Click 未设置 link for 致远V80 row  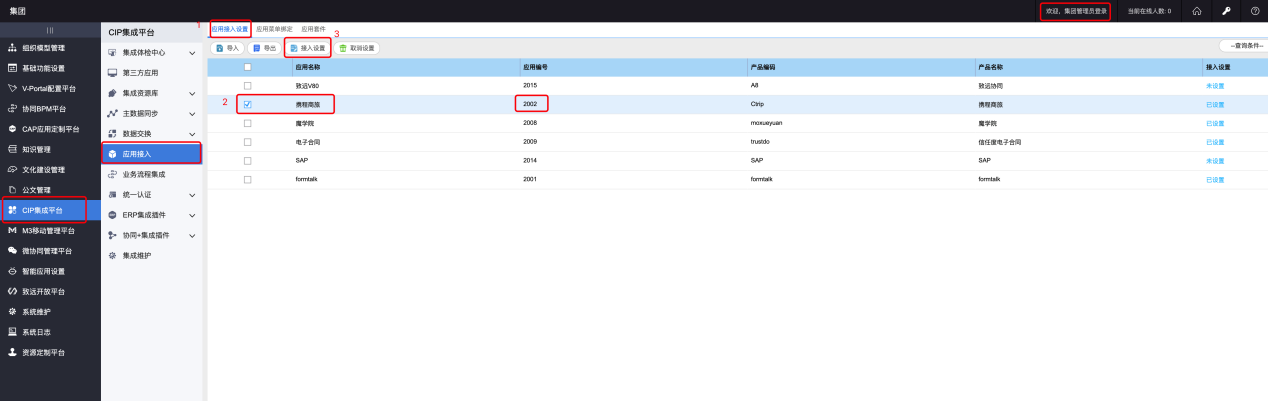1215,86
